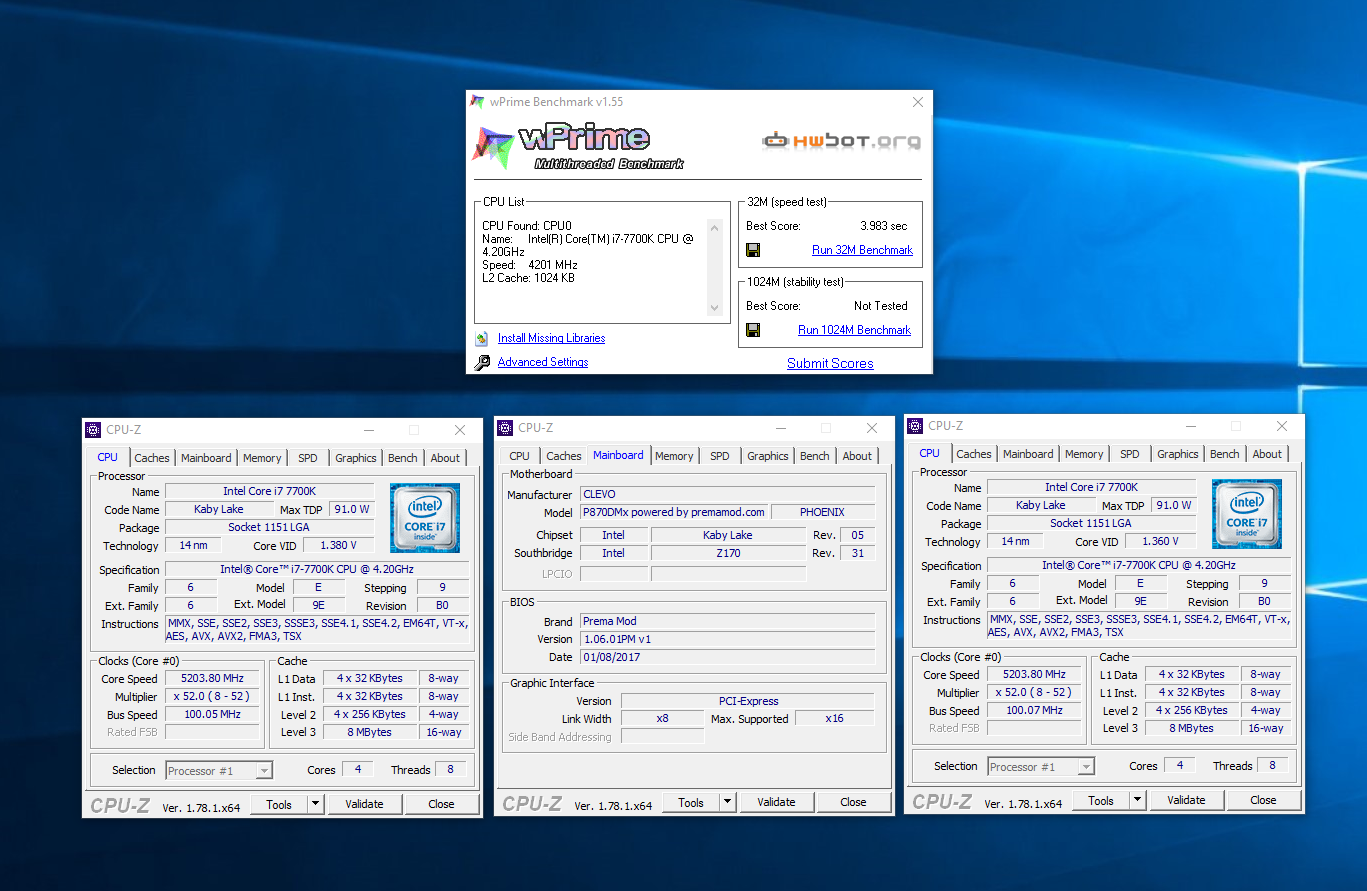Click the icon next to Install Missing Libraries
1367x891 pixels.
482,339
